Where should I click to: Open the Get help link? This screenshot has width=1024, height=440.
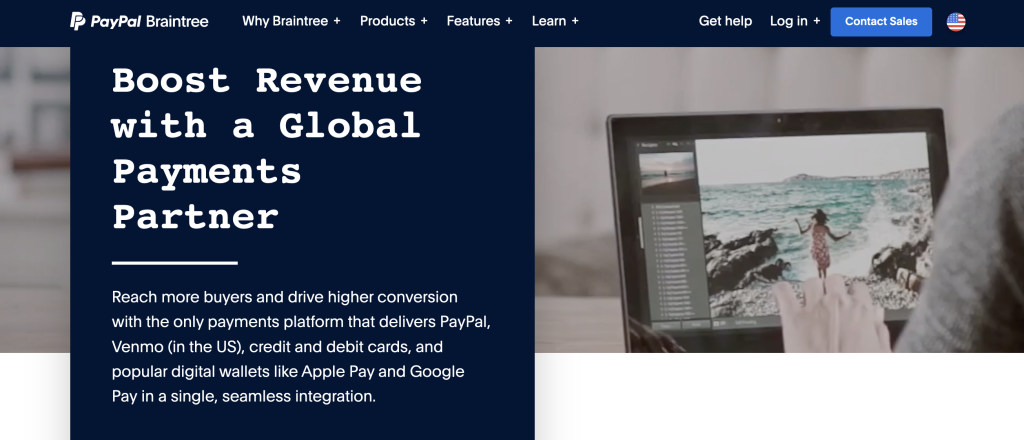(725, 21)
